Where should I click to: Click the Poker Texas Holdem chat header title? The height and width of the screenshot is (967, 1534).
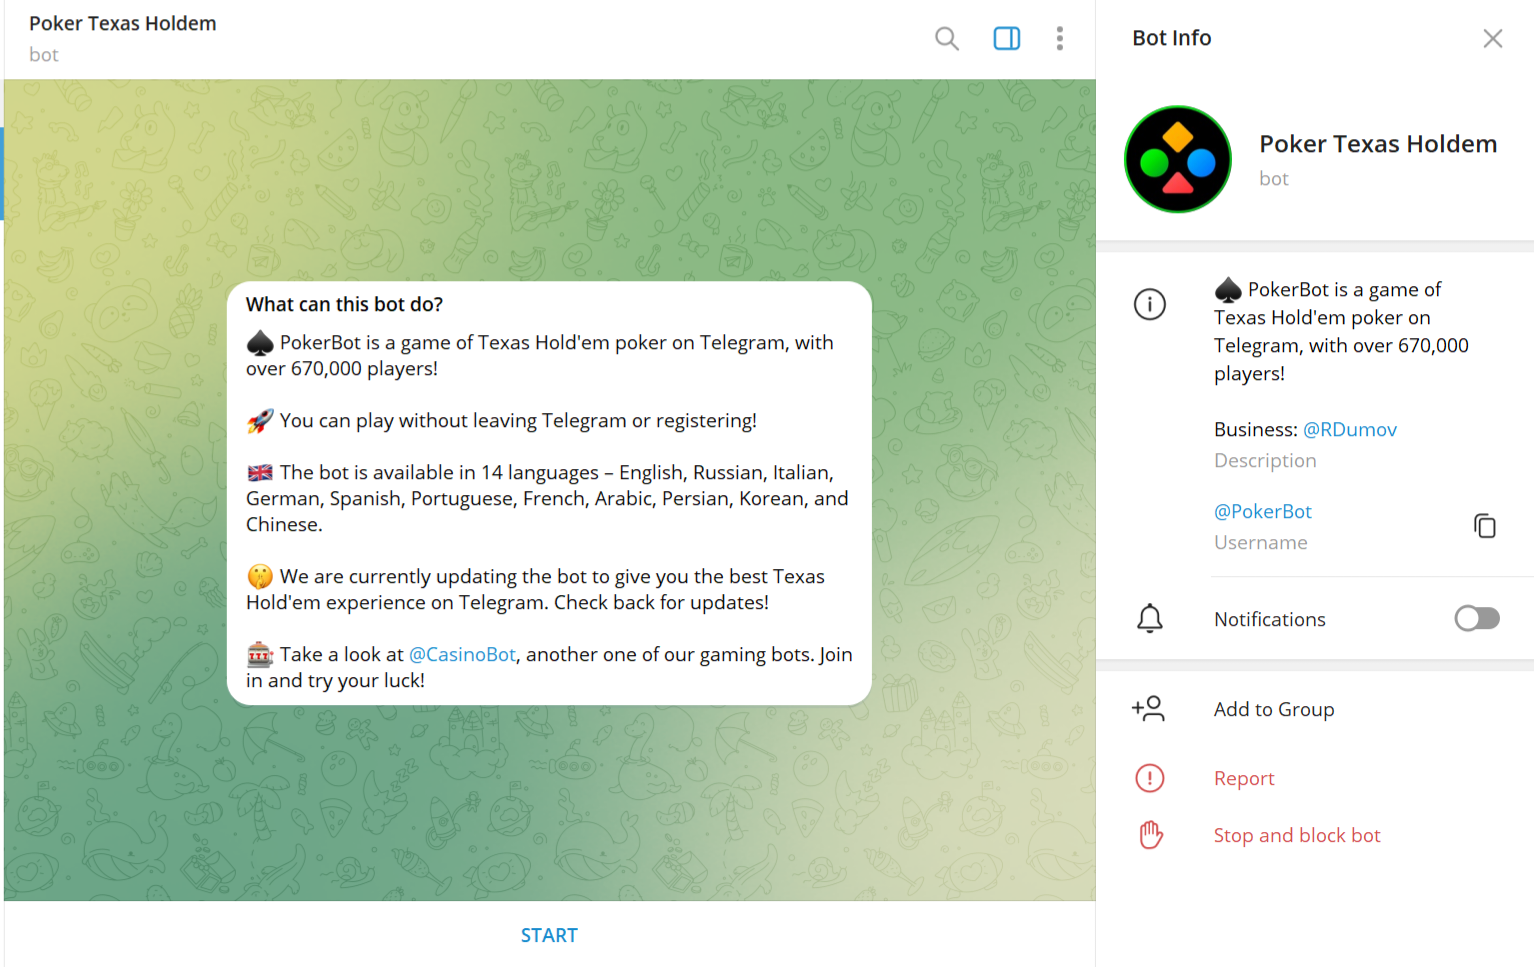122,23
